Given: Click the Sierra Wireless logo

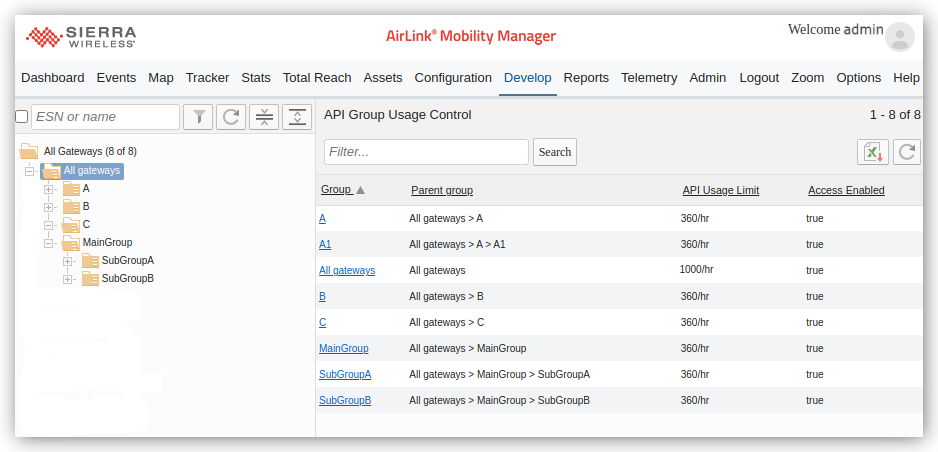Looking at the screenshot, I should point(81,36).
